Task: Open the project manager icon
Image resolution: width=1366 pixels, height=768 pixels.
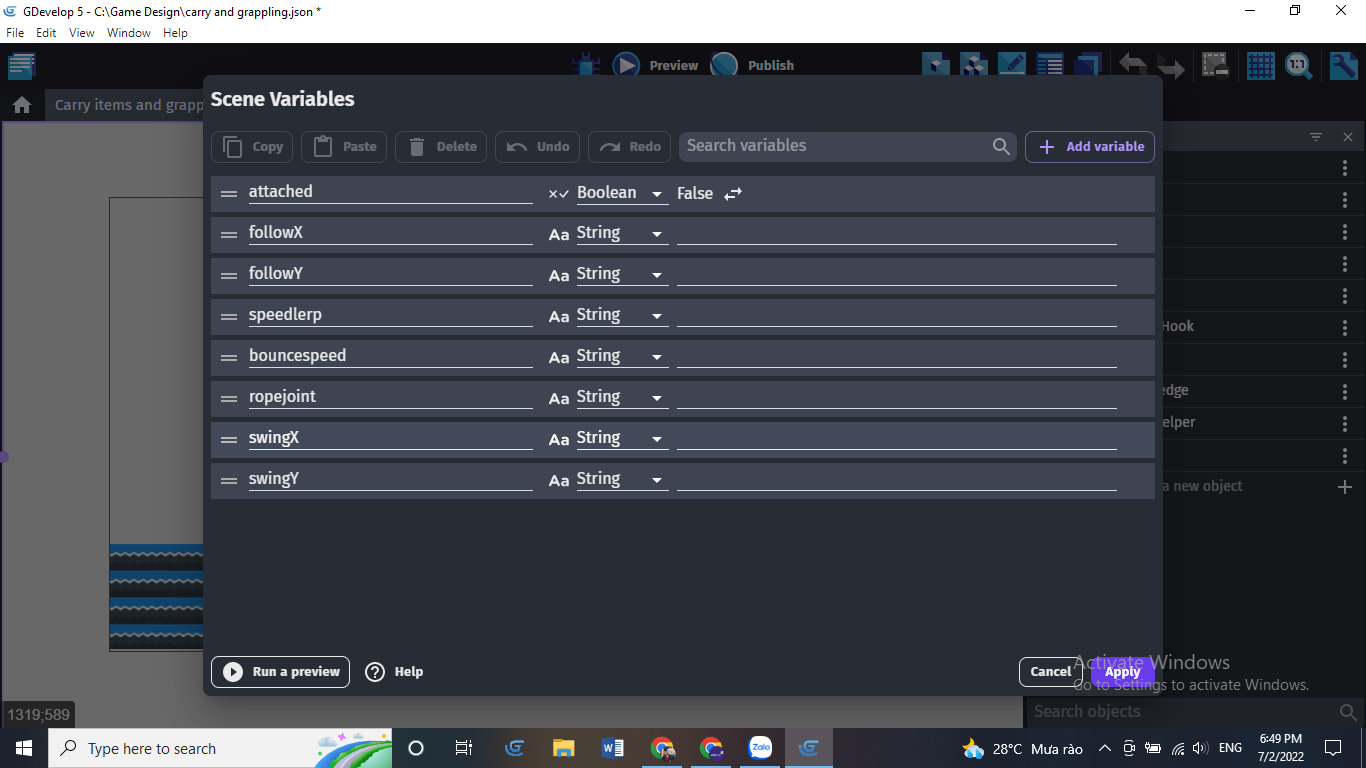Action: tap(21, 66)
